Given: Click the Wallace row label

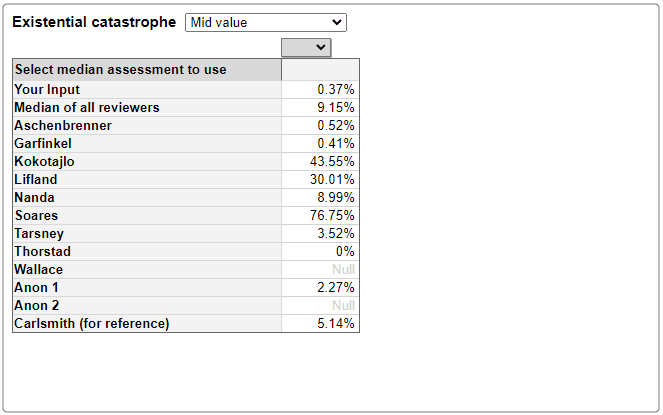Looking at the screenshot, I should (38, 269).
